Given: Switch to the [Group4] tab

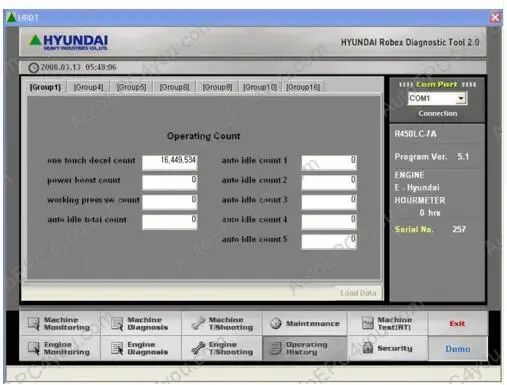Looking at the screenshot, I should point(88,87).
